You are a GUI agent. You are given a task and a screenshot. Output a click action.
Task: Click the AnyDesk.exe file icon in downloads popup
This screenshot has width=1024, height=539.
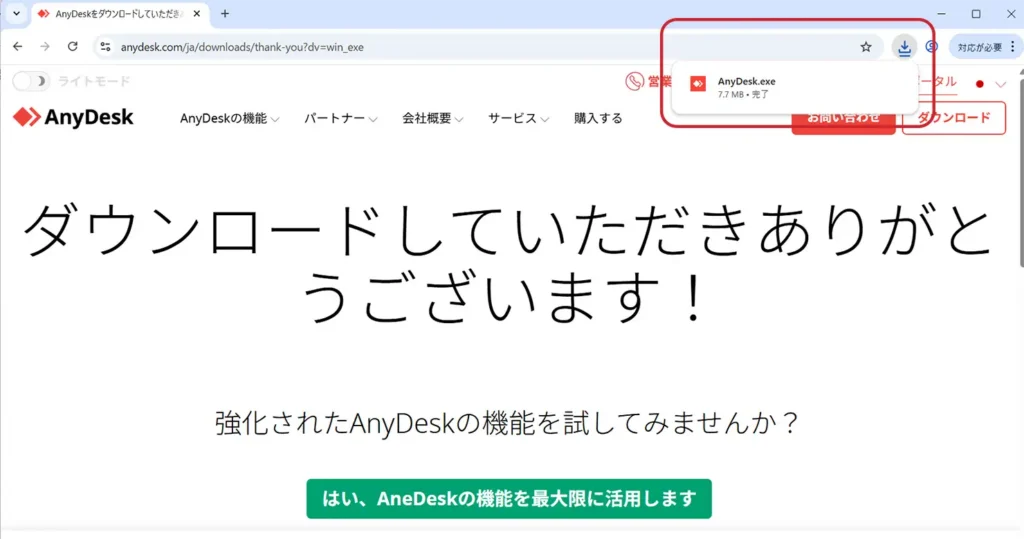(698, 87)
